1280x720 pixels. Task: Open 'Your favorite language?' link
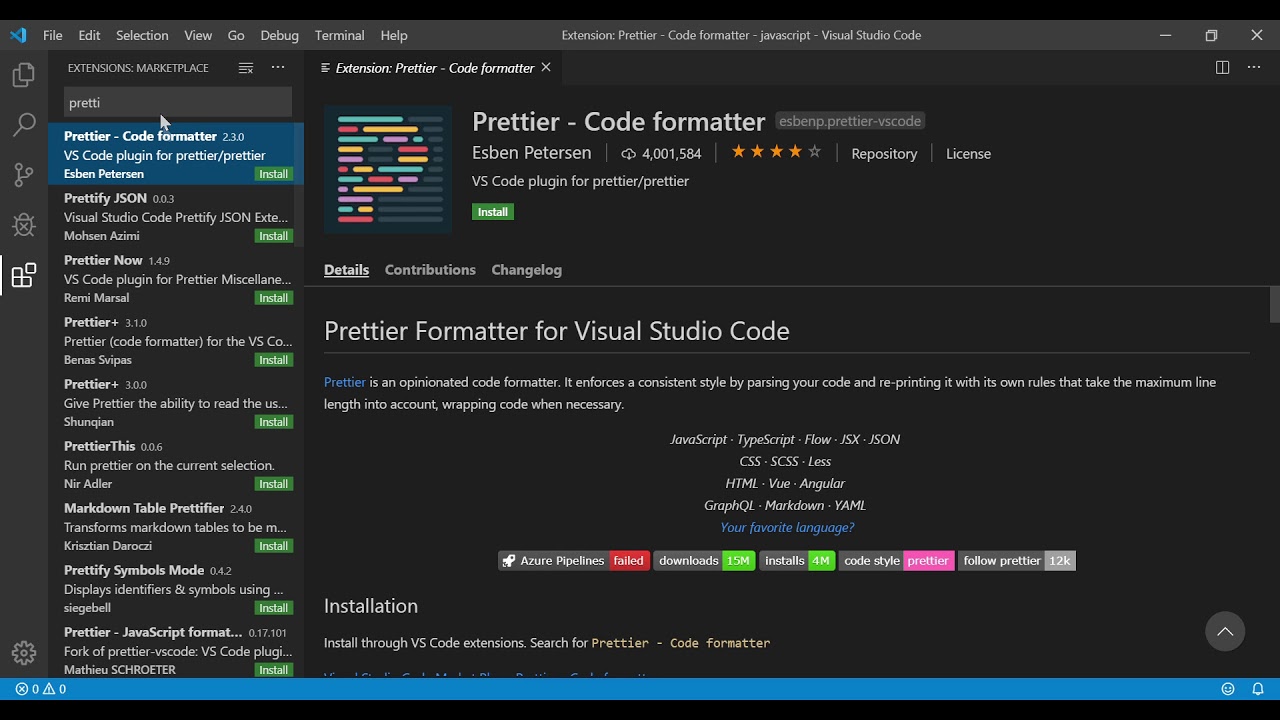787,527
